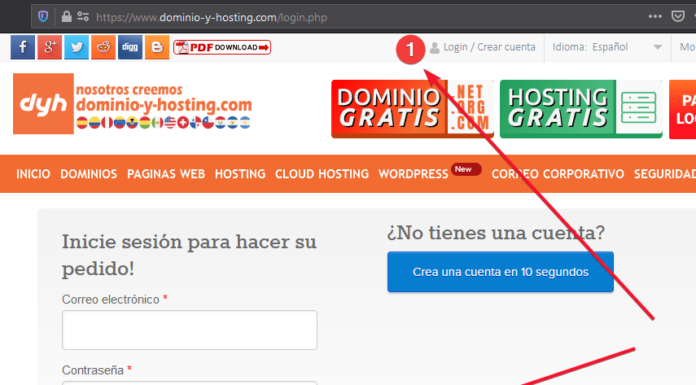Click the row of country flags
The image size is (696, 385).
163,122
